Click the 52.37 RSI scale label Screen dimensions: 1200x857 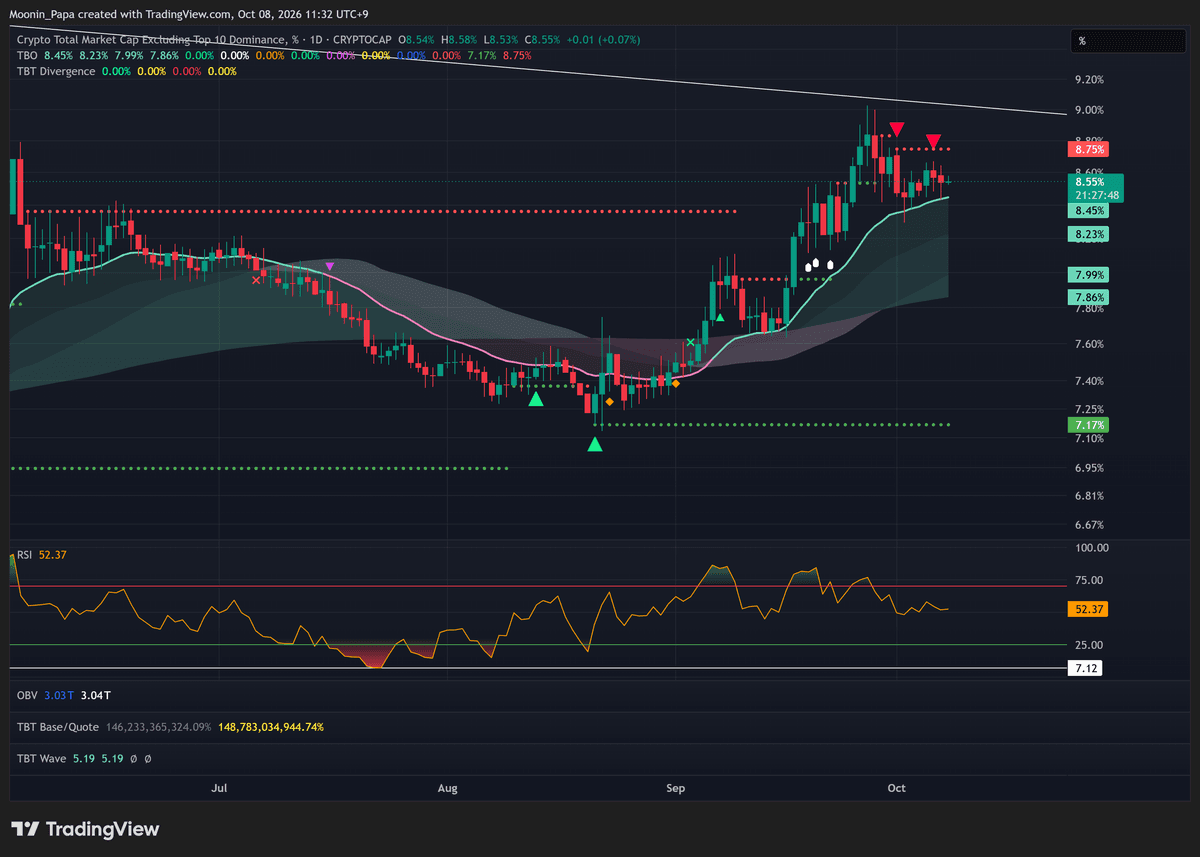tap(1087, 608)
